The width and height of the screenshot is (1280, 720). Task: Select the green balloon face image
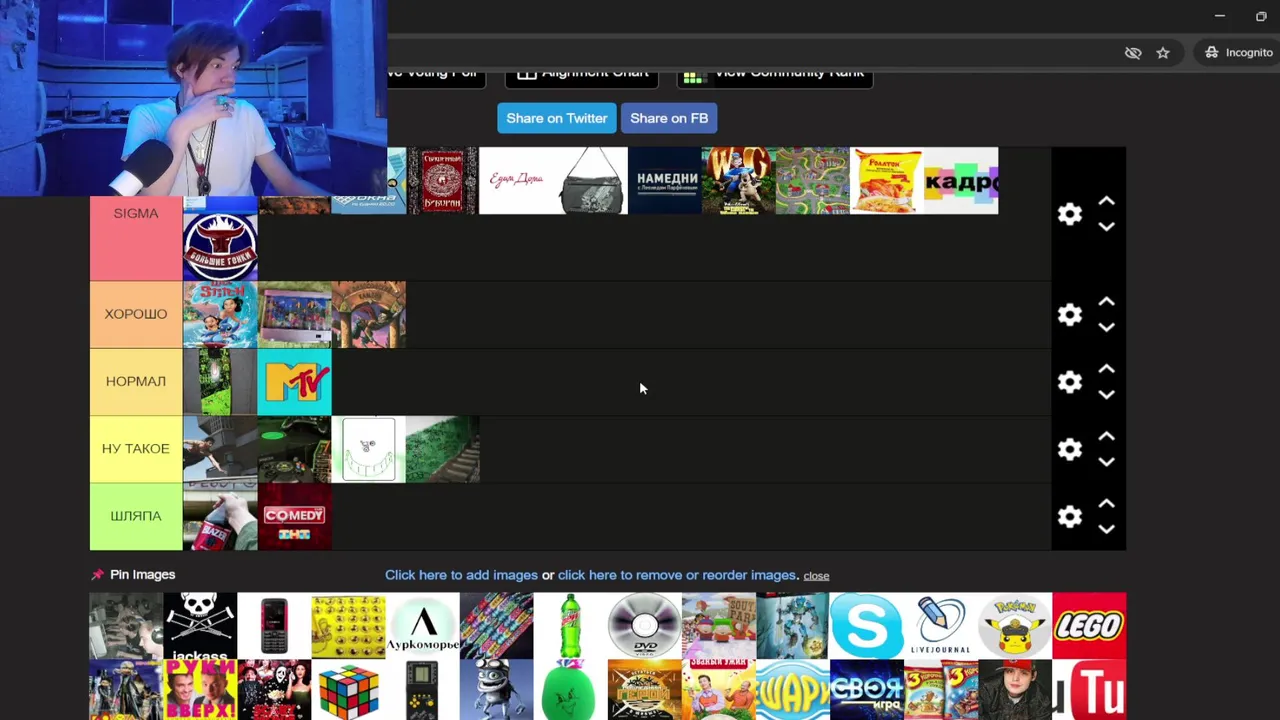[x=571, y=690]
